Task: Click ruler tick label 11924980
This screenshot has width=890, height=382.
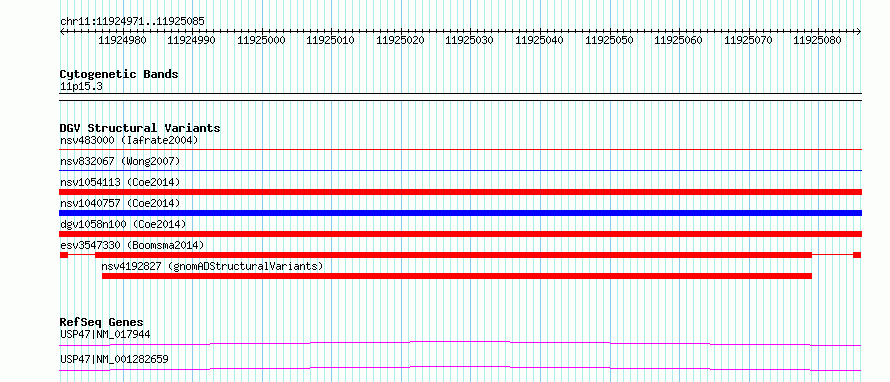Action: pyautogui.click(x=122, y=40)
